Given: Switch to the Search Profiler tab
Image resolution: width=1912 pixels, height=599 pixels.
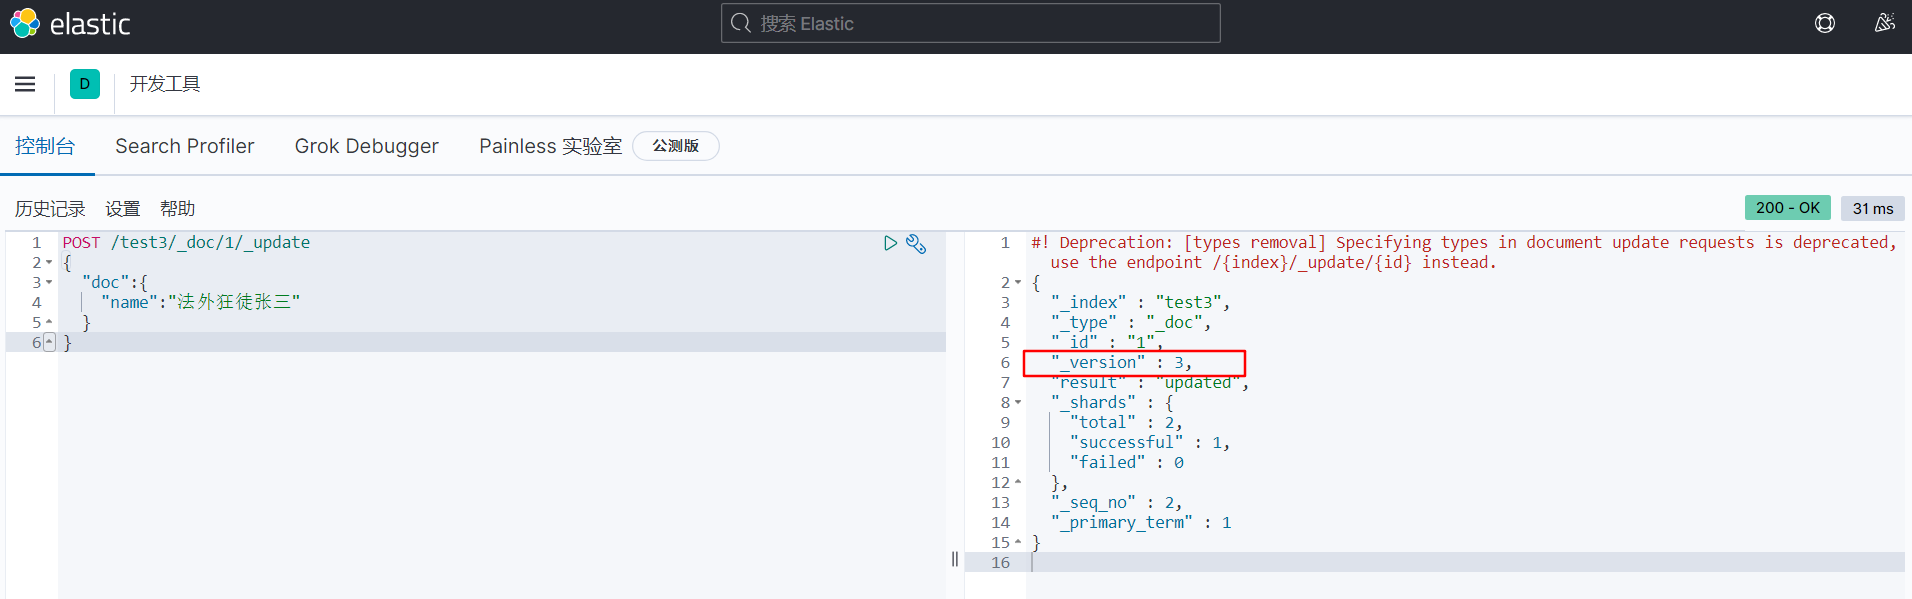Looking at the screenshot, I should click(x=185, y=146).
